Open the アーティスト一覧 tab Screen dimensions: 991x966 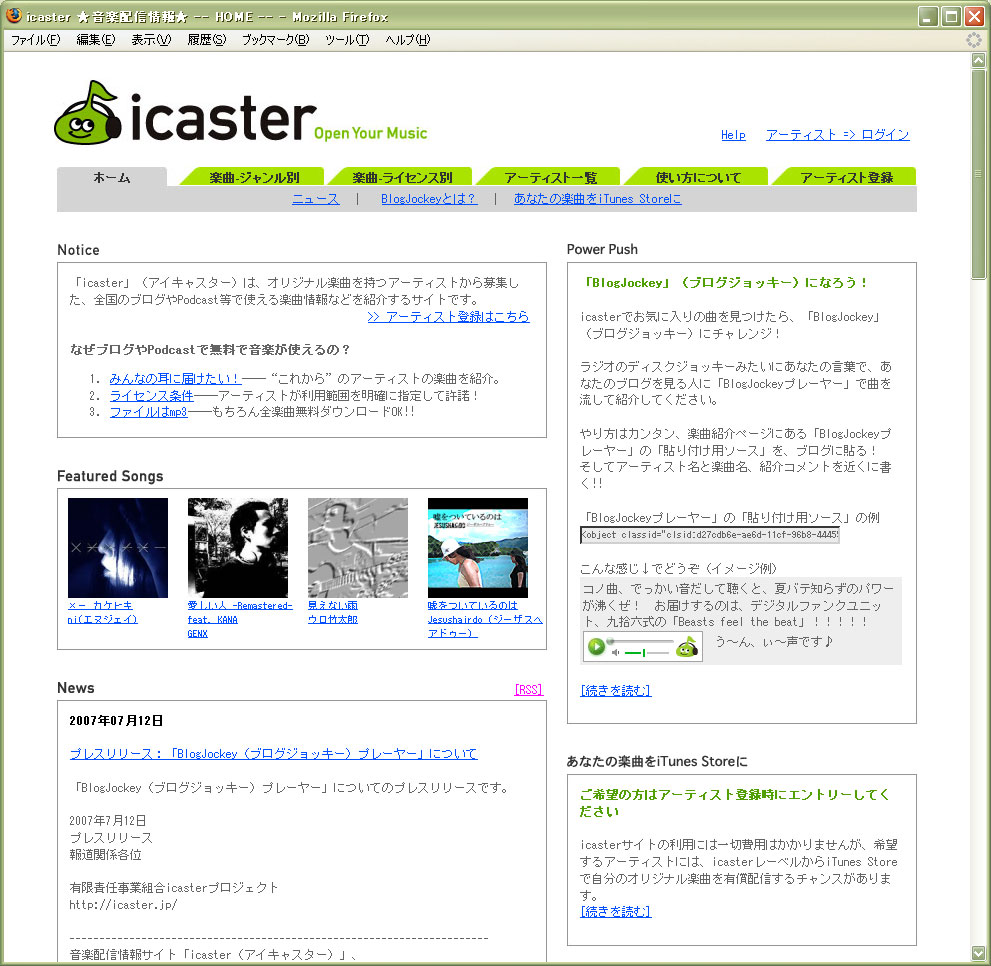point(550,177)
